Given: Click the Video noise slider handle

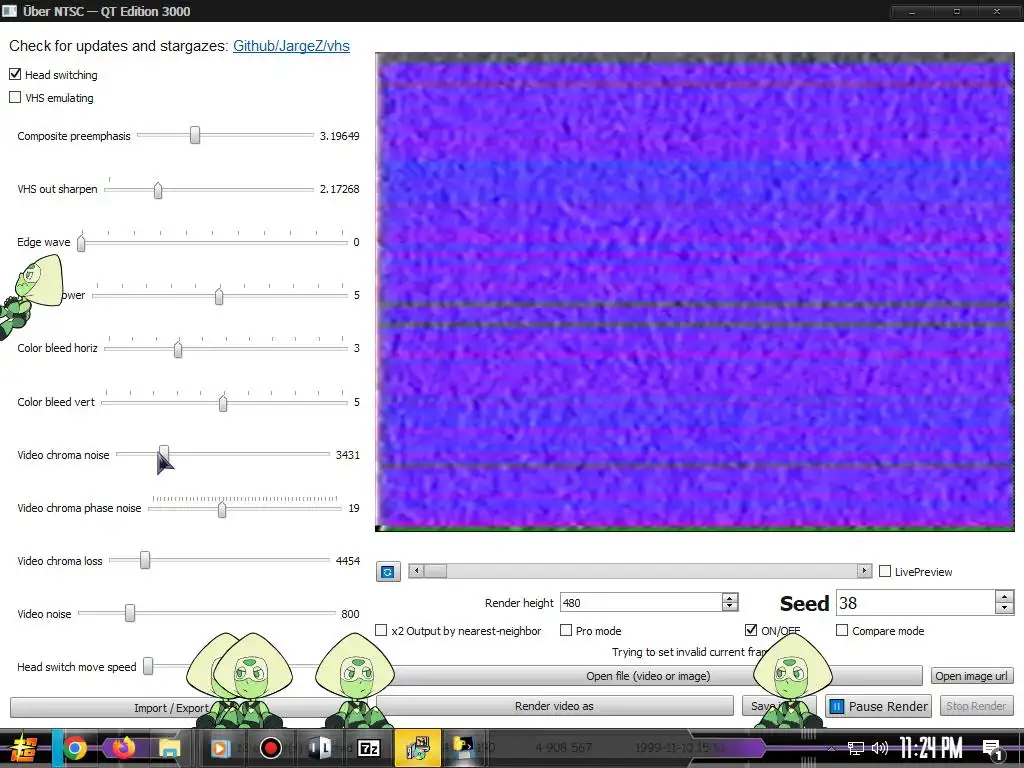Looking at the screenshot, I should click(130, 613).
